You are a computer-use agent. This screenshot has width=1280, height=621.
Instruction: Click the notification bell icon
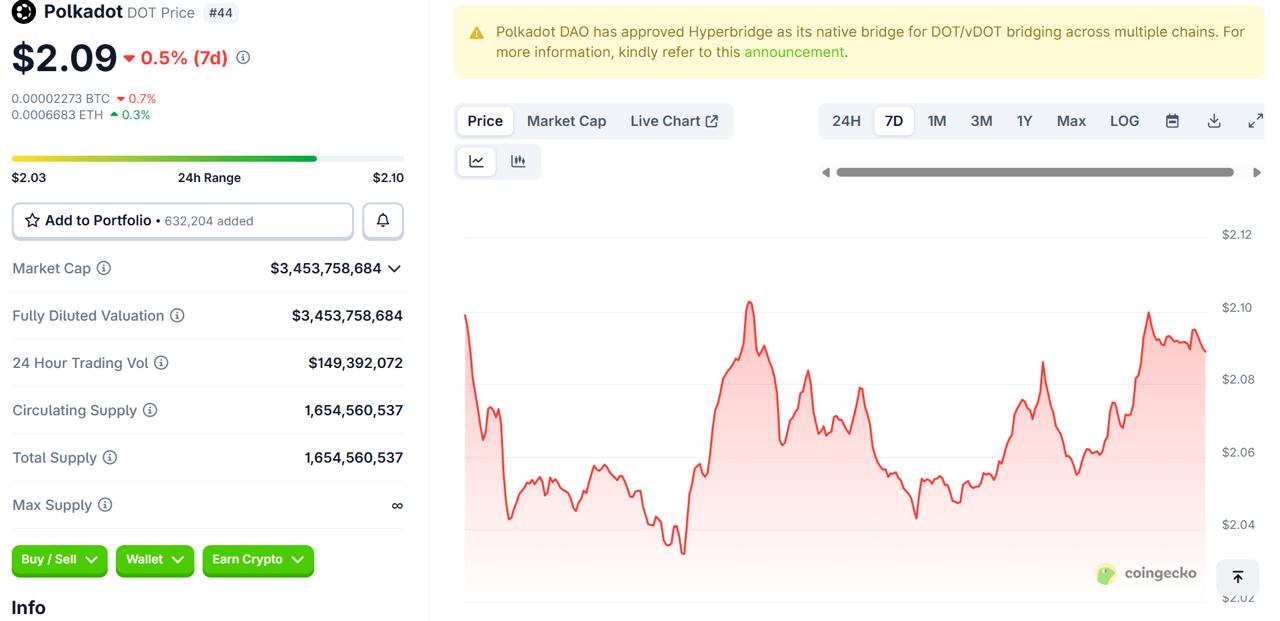pos(383,220)
